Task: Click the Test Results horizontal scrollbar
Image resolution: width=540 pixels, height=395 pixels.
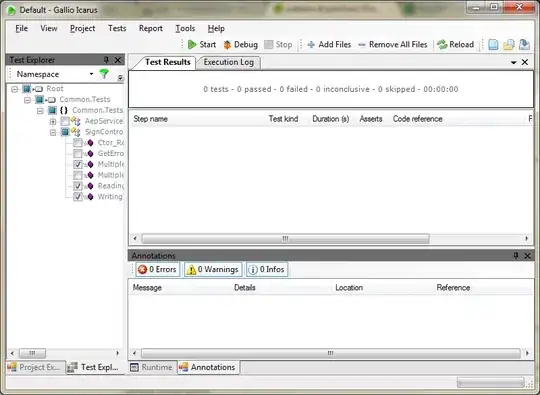Action: (330, 238)
